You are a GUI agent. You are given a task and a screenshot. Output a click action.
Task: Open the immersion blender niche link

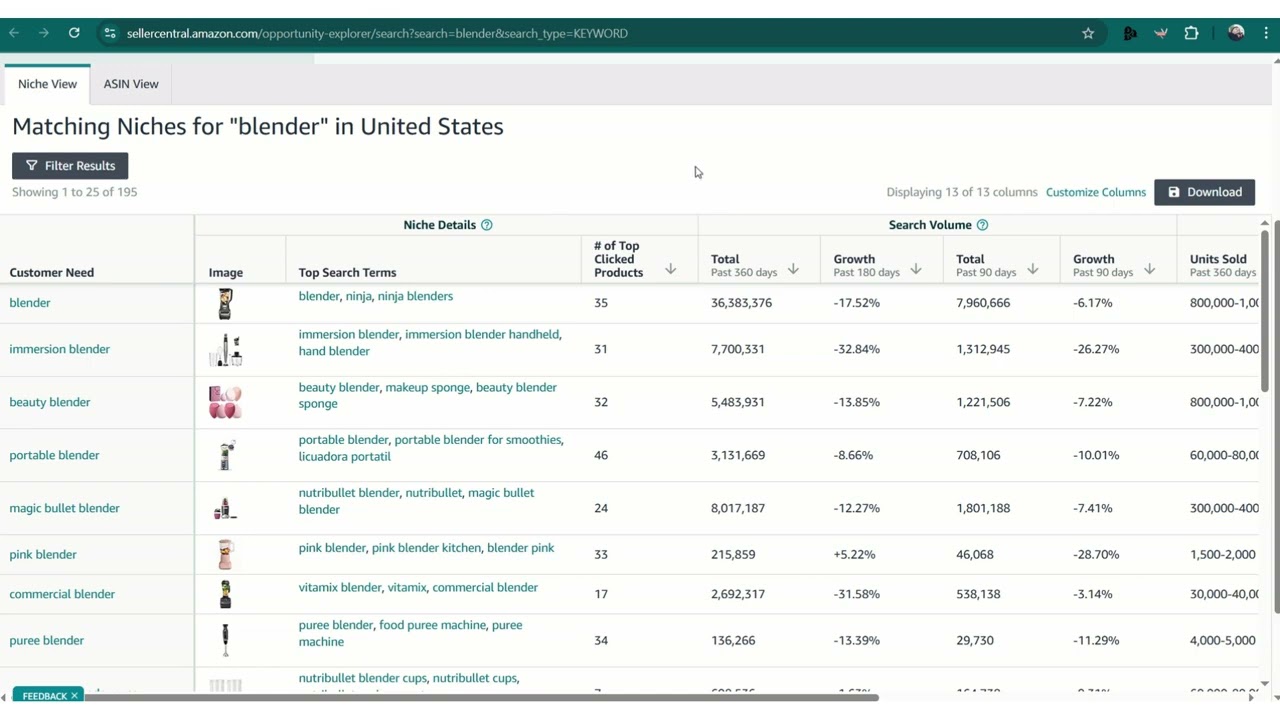click(x=60, y=349)
